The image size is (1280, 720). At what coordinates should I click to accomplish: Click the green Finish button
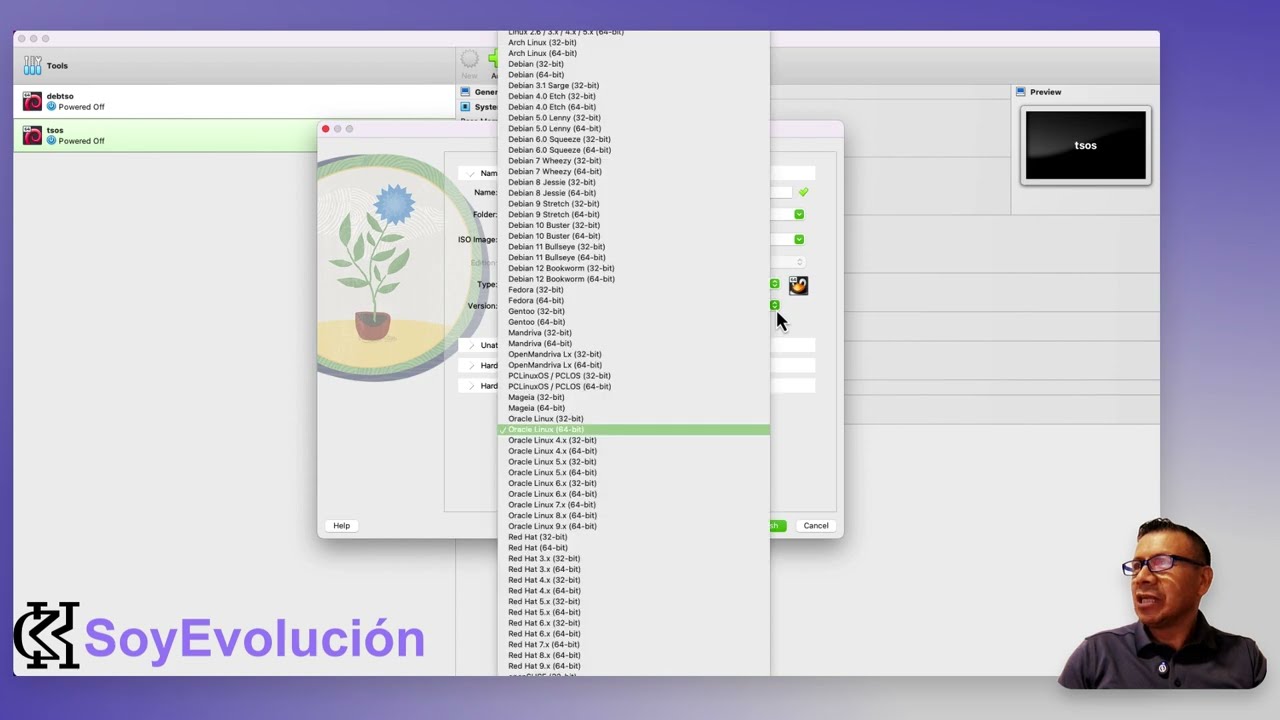pyautogui.click(x=778, y=526)
